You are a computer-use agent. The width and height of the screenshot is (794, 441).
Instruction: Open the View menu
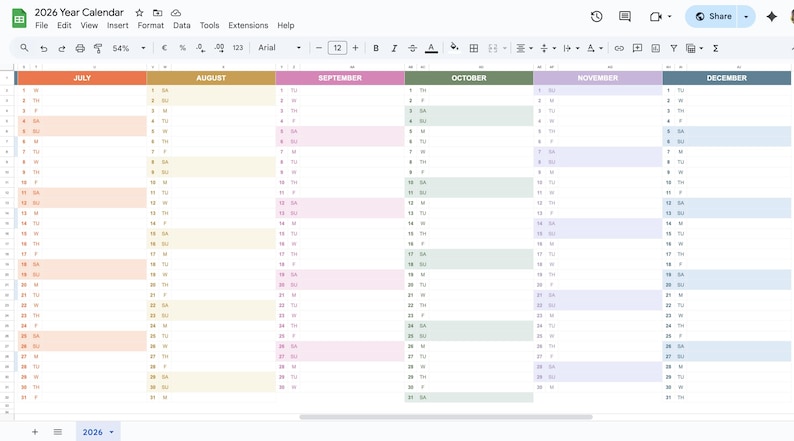89,25
